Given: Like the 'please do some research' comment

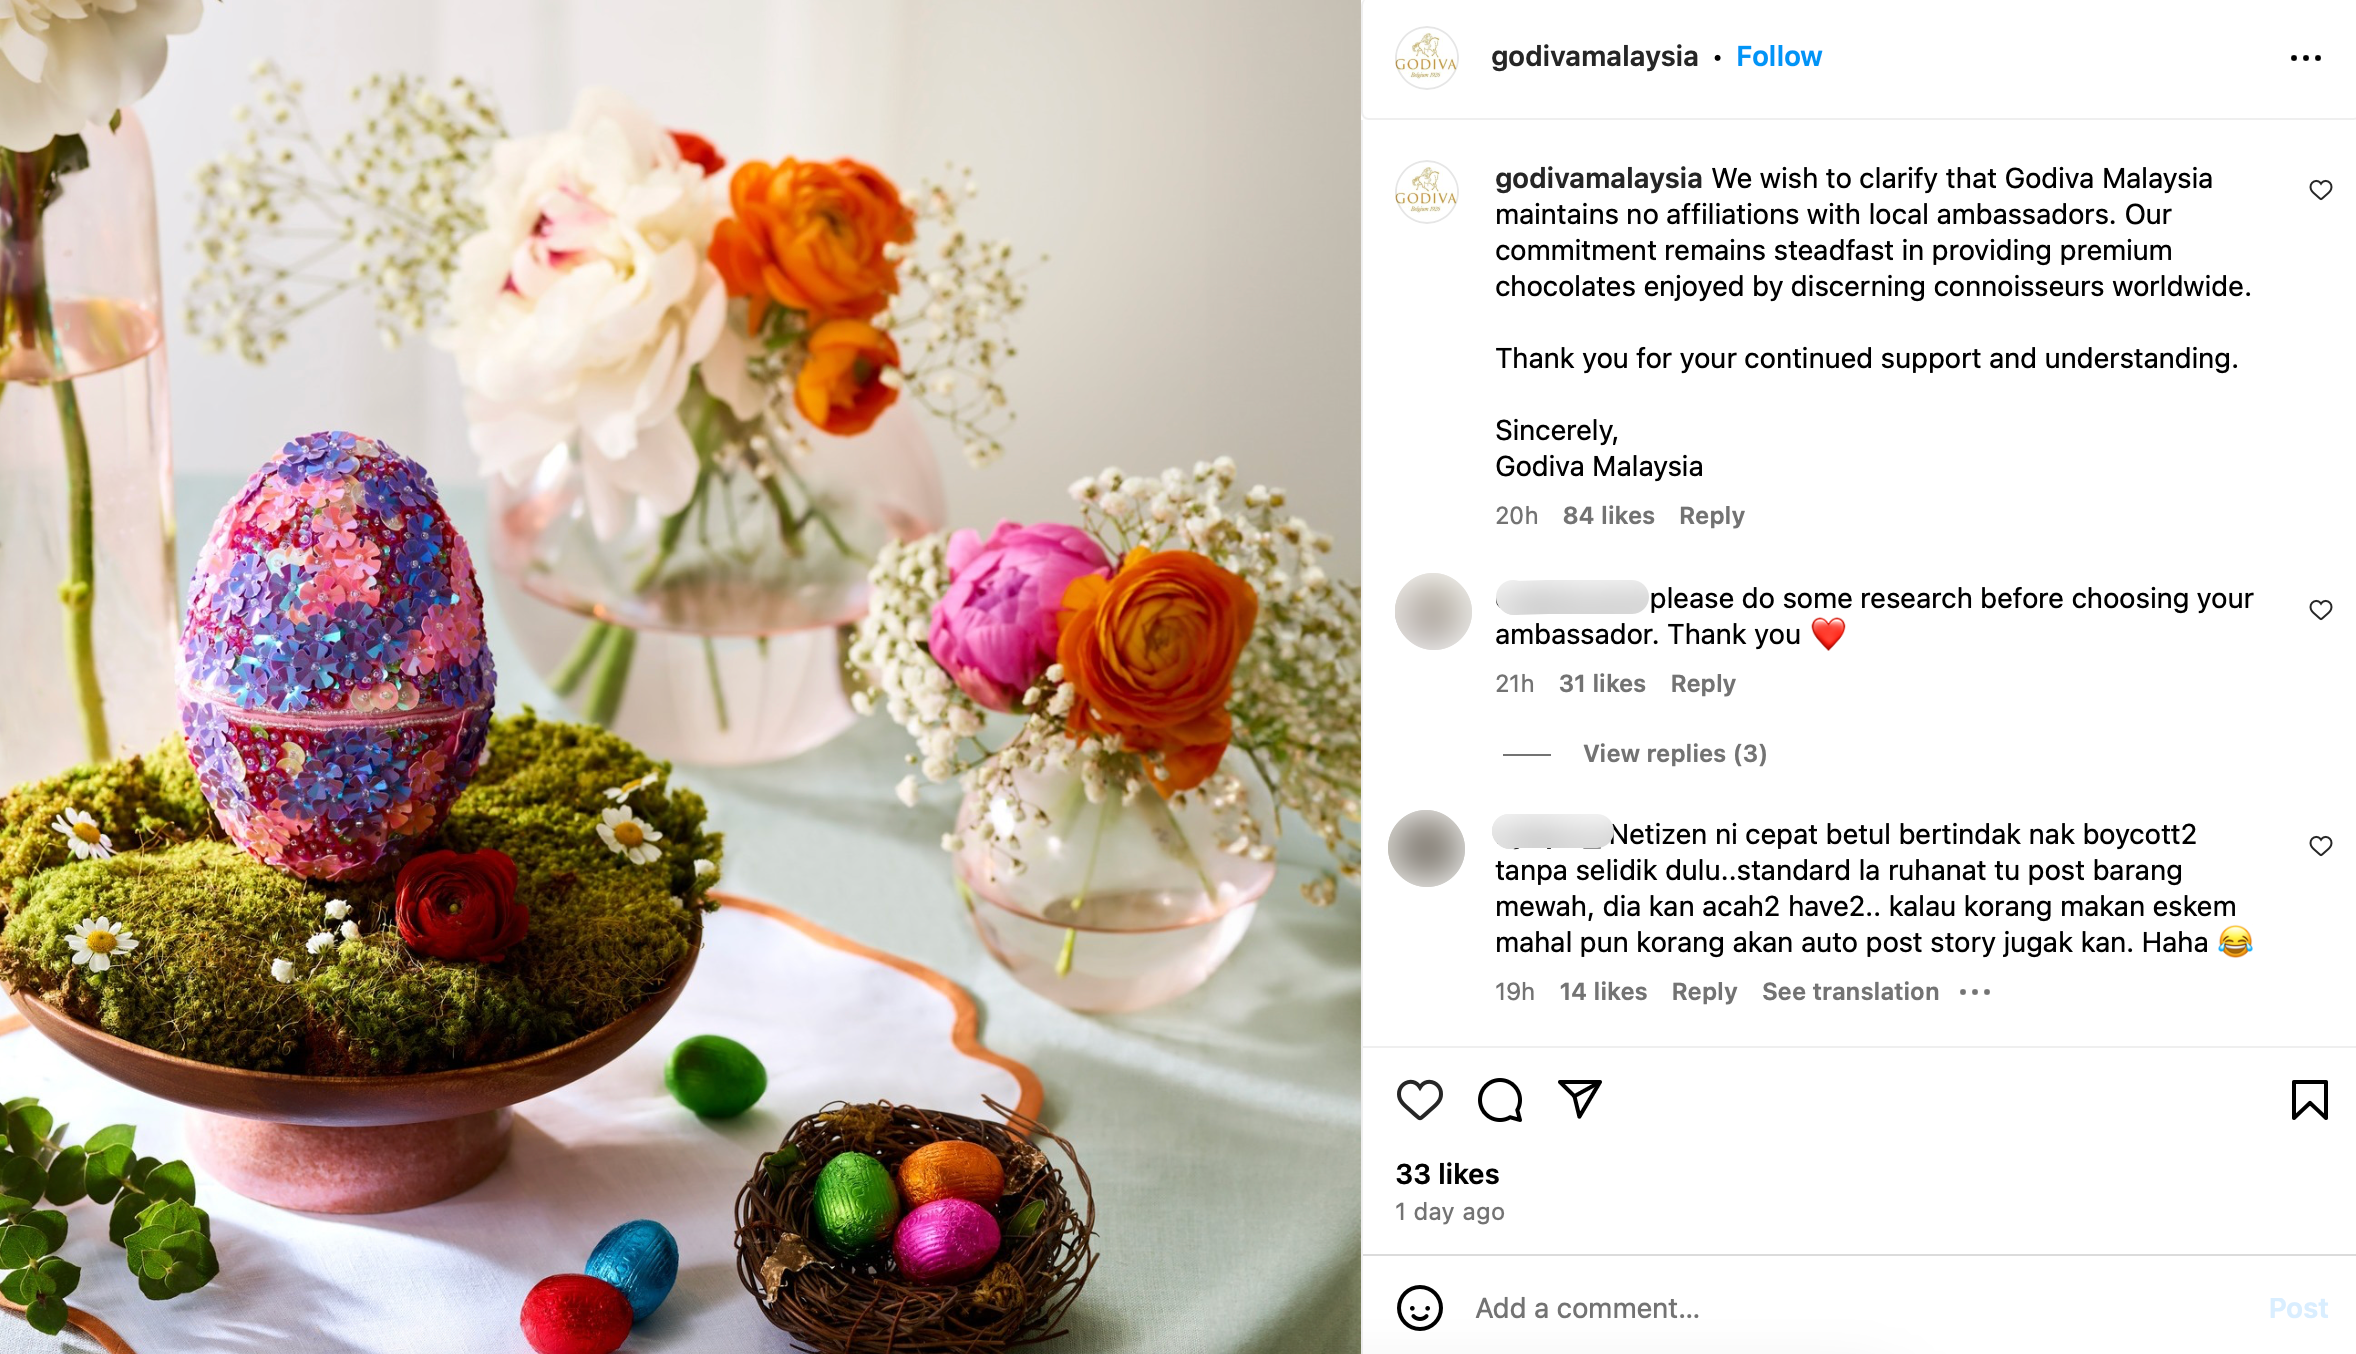Looking at the screenshot, I should coord(2320,610).
